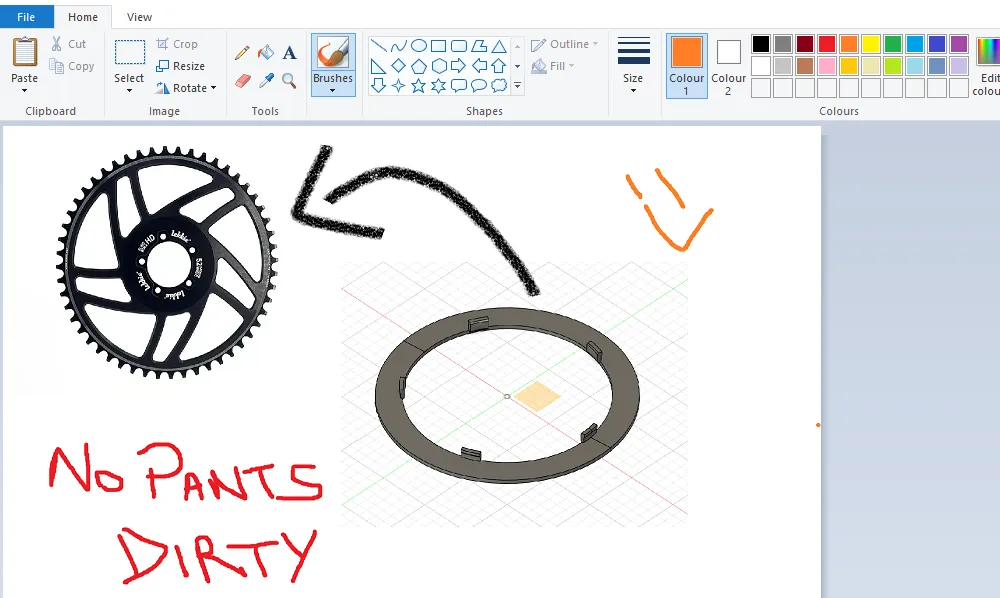Choose the Rounded rectangular callout shape
The height and width of the screenshot is (598, 1000).
click(459, 85)
